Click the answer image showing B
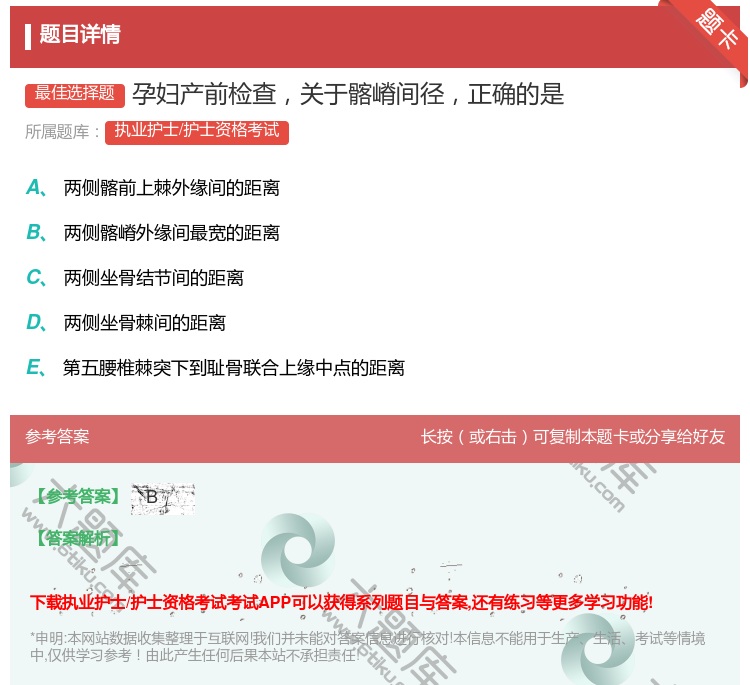 click(x=163, y=498)
